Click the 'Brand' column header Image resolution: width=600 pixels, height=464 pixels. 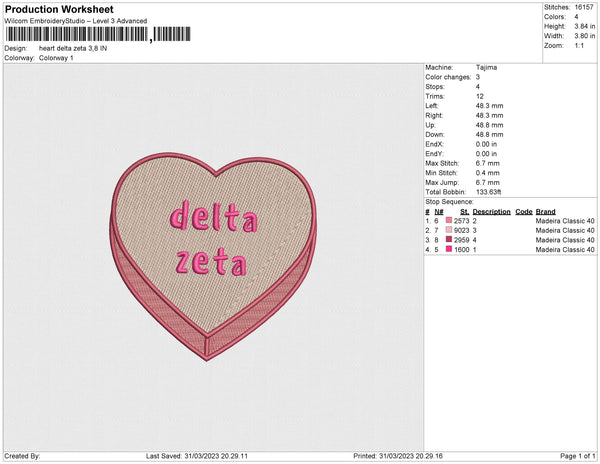pos(545,212)
